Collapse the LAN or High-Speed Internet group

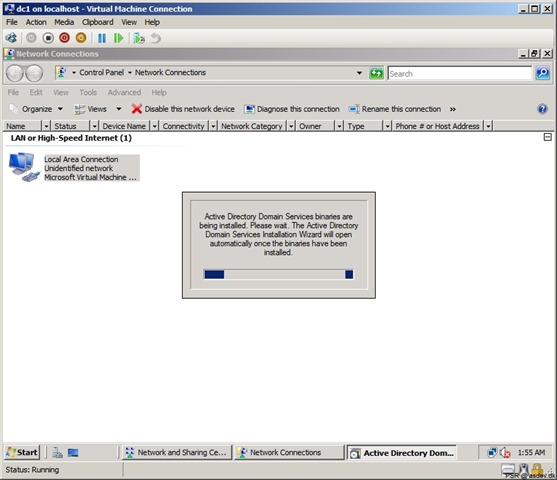click(x=547, y=137)
